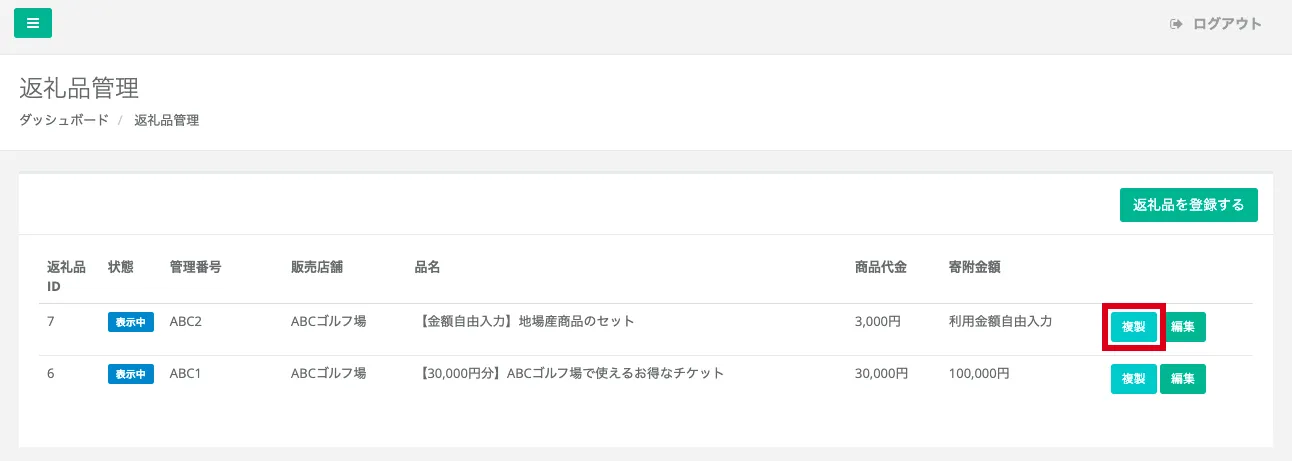The width and height of the screenshot is (1292, 461).
Task: Edit return gift ID 6 with 編集
Action: [1183, 379]
